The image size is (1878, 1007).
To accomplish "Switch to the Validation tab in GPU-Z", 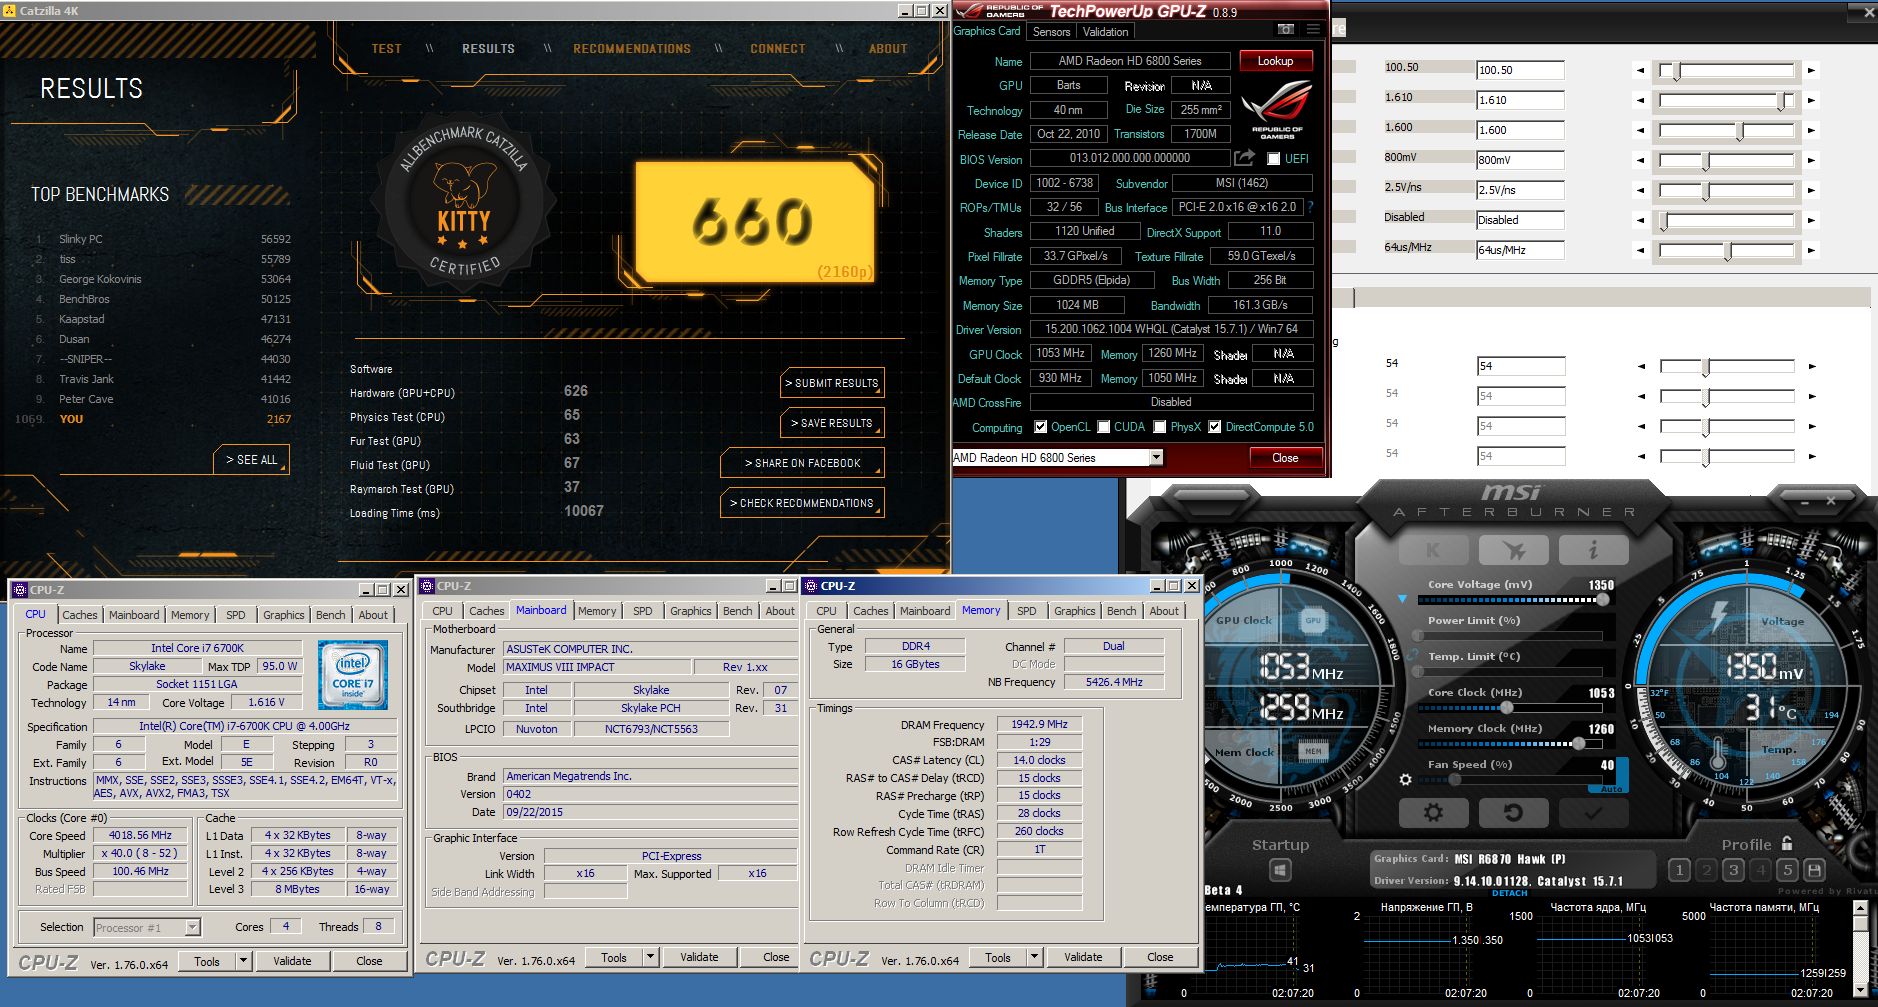I will tap(1105, 32).
